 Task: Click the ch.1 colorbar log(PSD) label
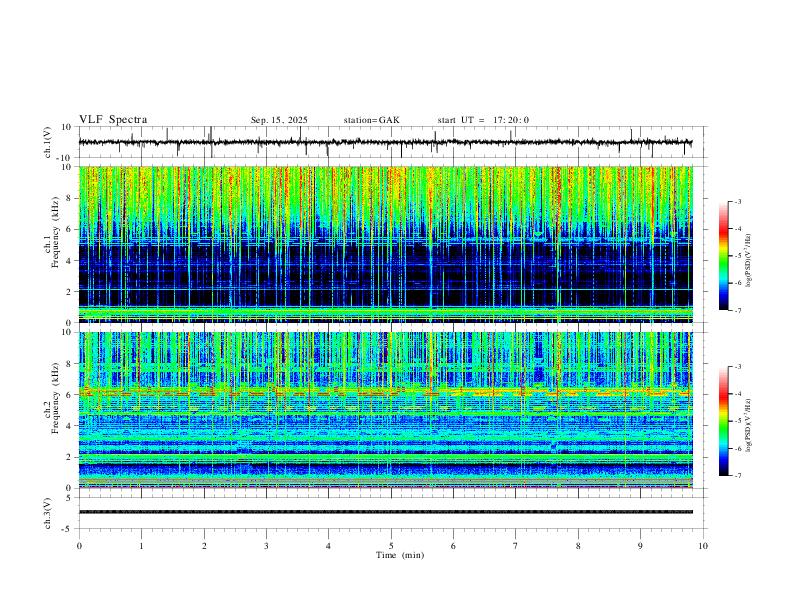tap(749, 261)
